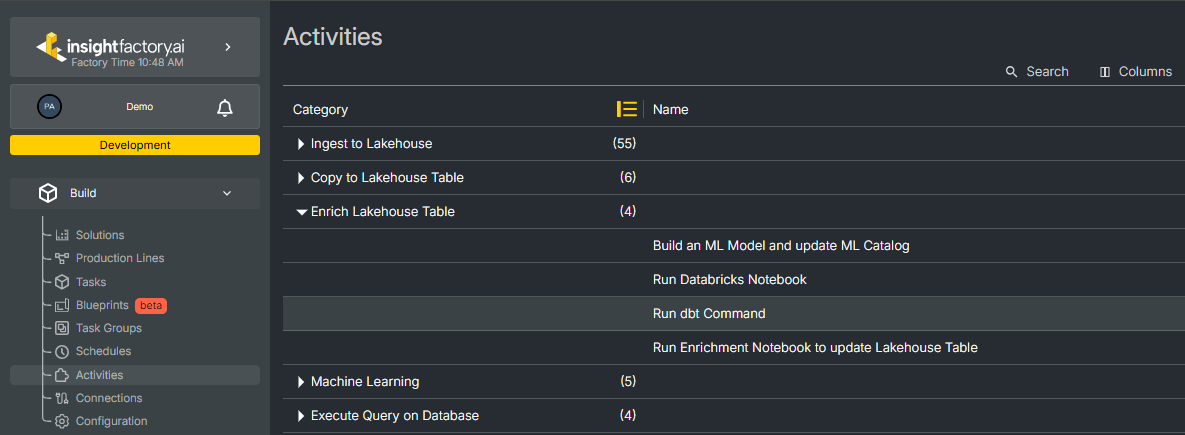Collapse the Build menu chevron
The width and height of the screenshot is (1185, 435).
click(x=227, y=193)
